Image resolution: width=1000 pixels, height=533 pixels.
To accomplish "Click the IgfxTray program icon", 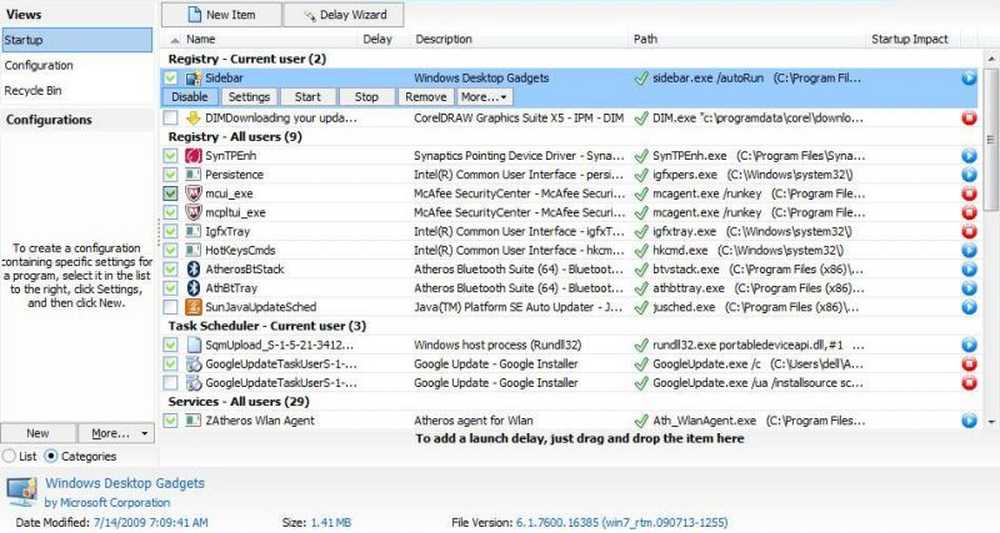I will tap(193, 231).
